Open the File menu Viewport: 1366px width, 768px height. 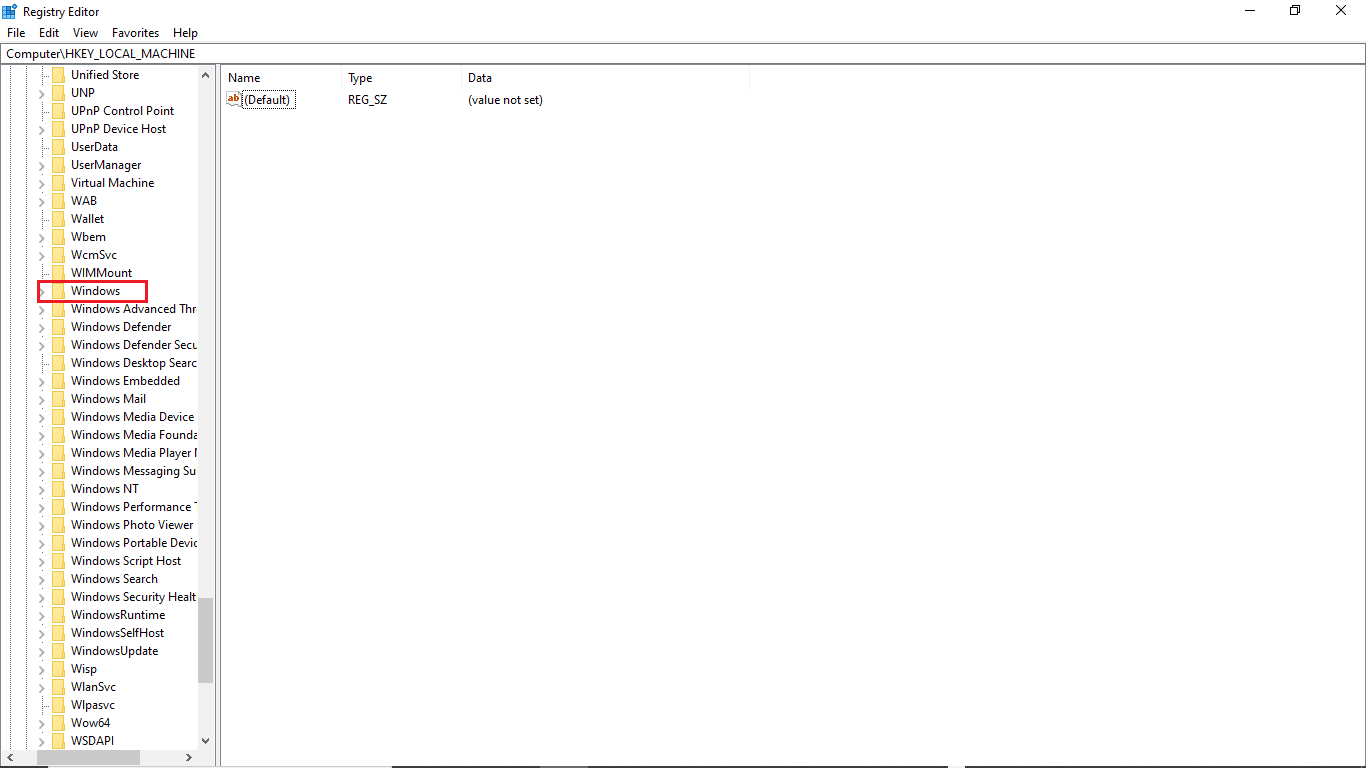pyautogui.click(x=16, y=33)
